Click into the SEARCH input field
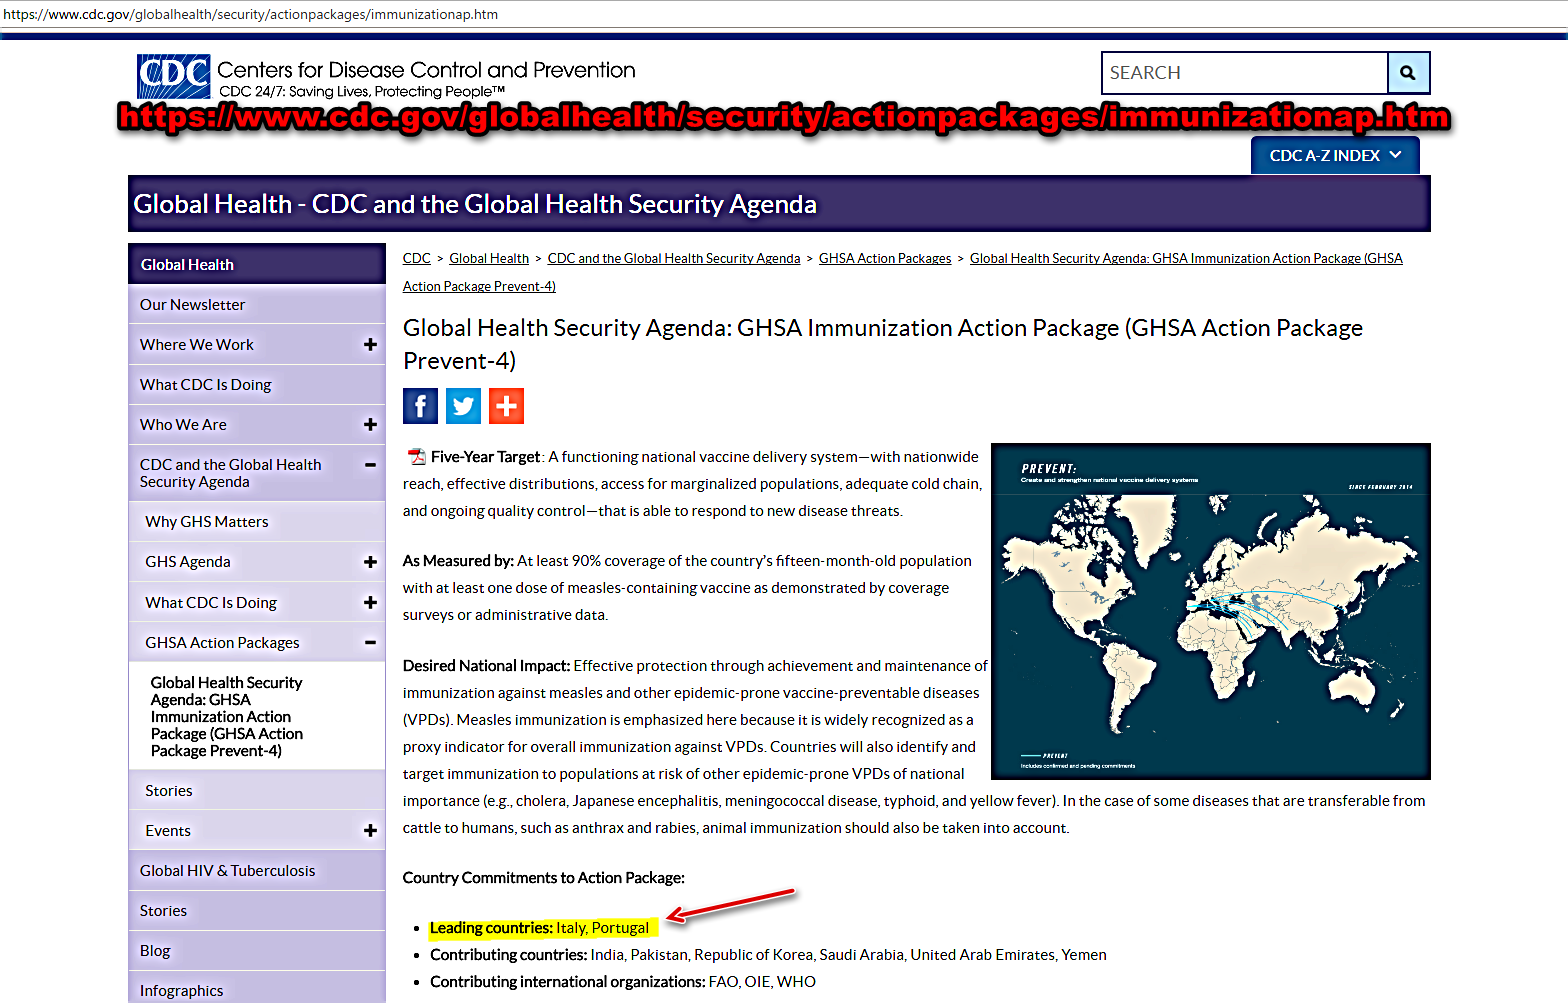The width and height of the screenshot is (1568, 1003). 1244,73
